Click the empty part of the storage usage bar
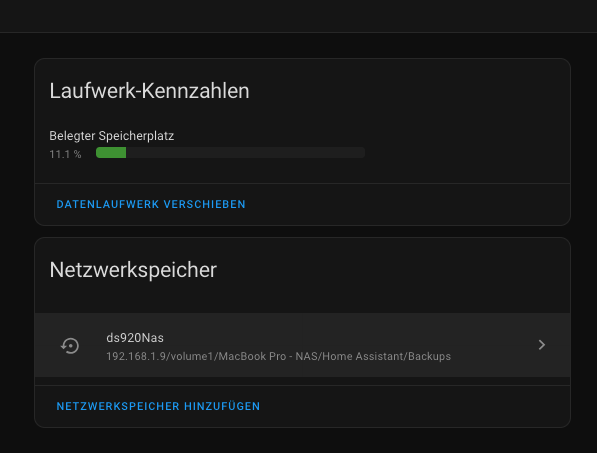Image resolution: width=597 pixels, height=453 pixels. (x=245, y=153)
